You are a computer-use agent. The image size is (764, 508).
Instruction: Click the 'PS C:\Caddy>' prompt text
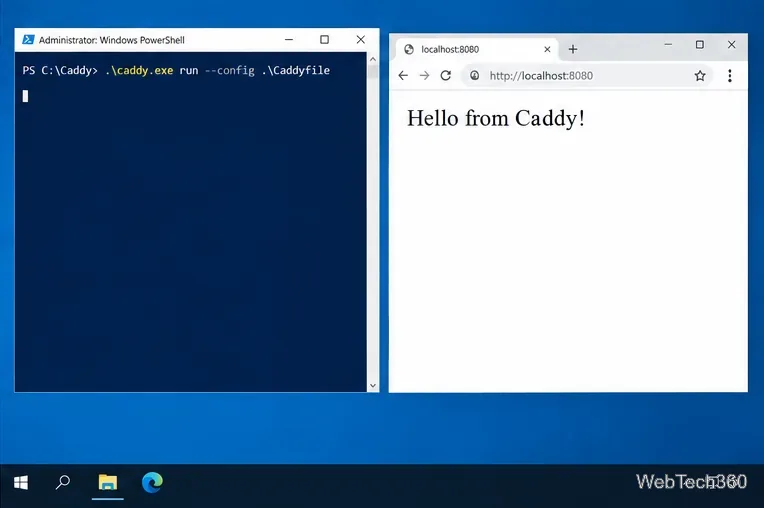point(60,71)
